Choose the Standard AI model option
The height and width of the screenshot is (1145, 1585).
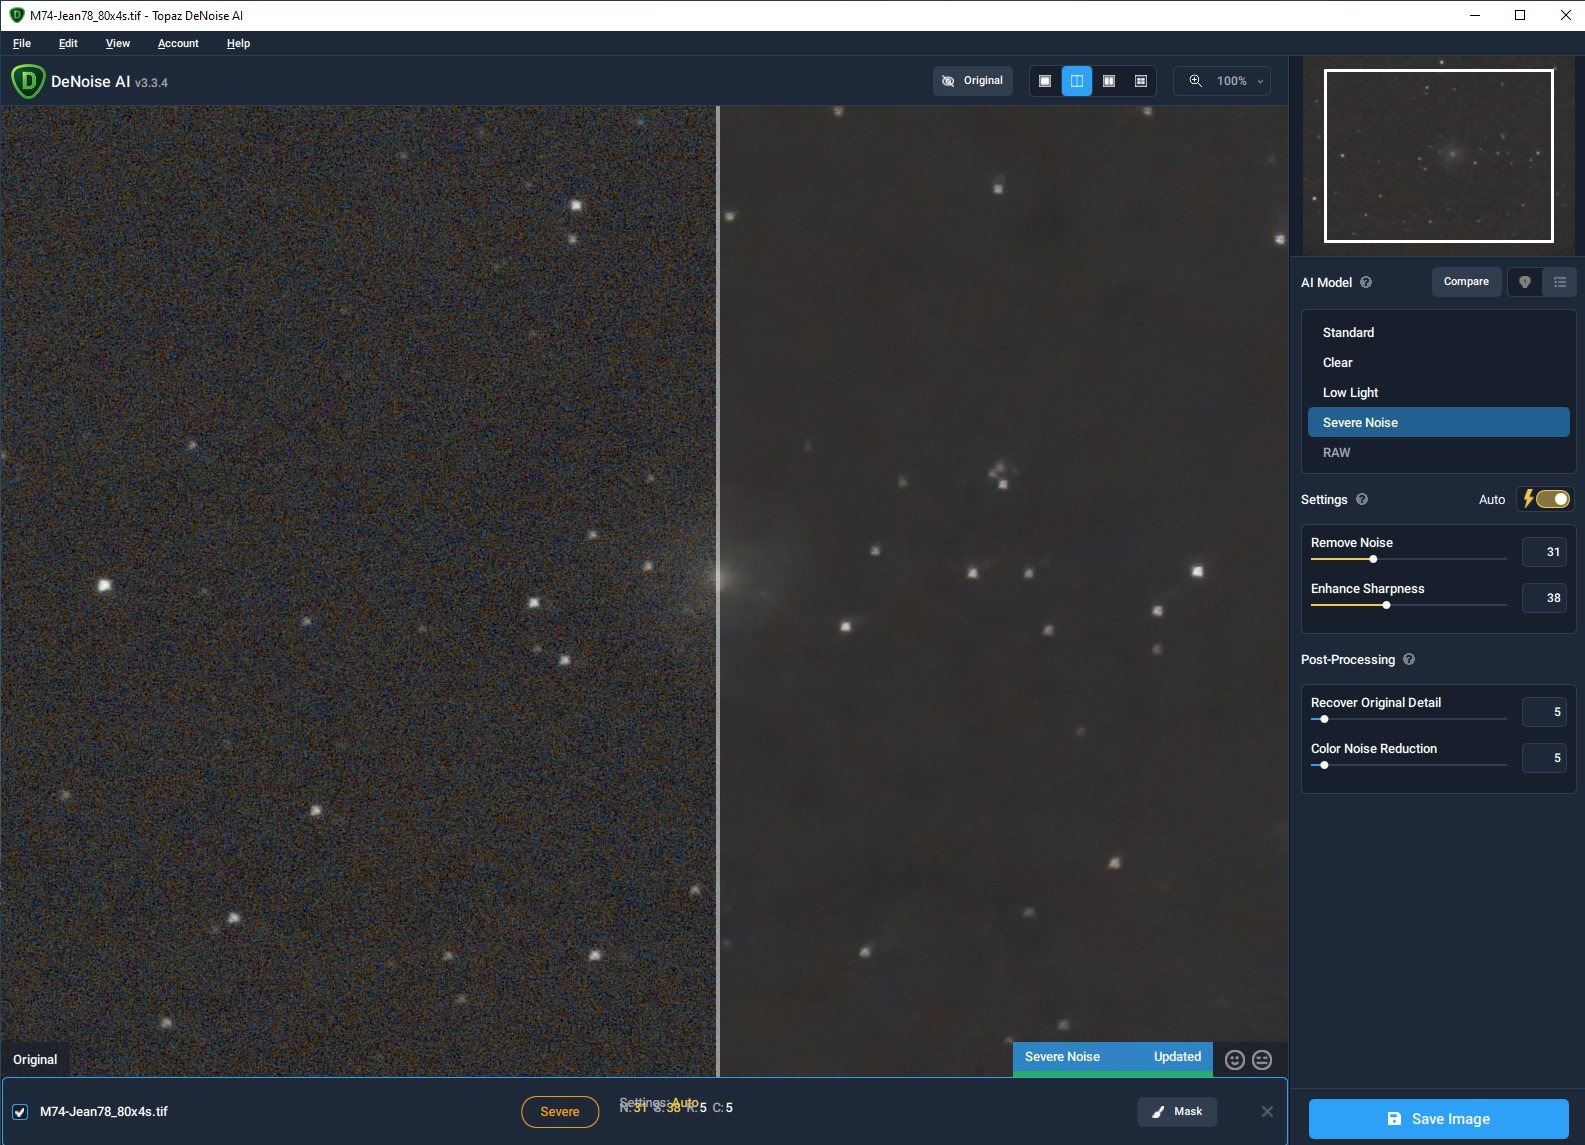(1348, 333)
